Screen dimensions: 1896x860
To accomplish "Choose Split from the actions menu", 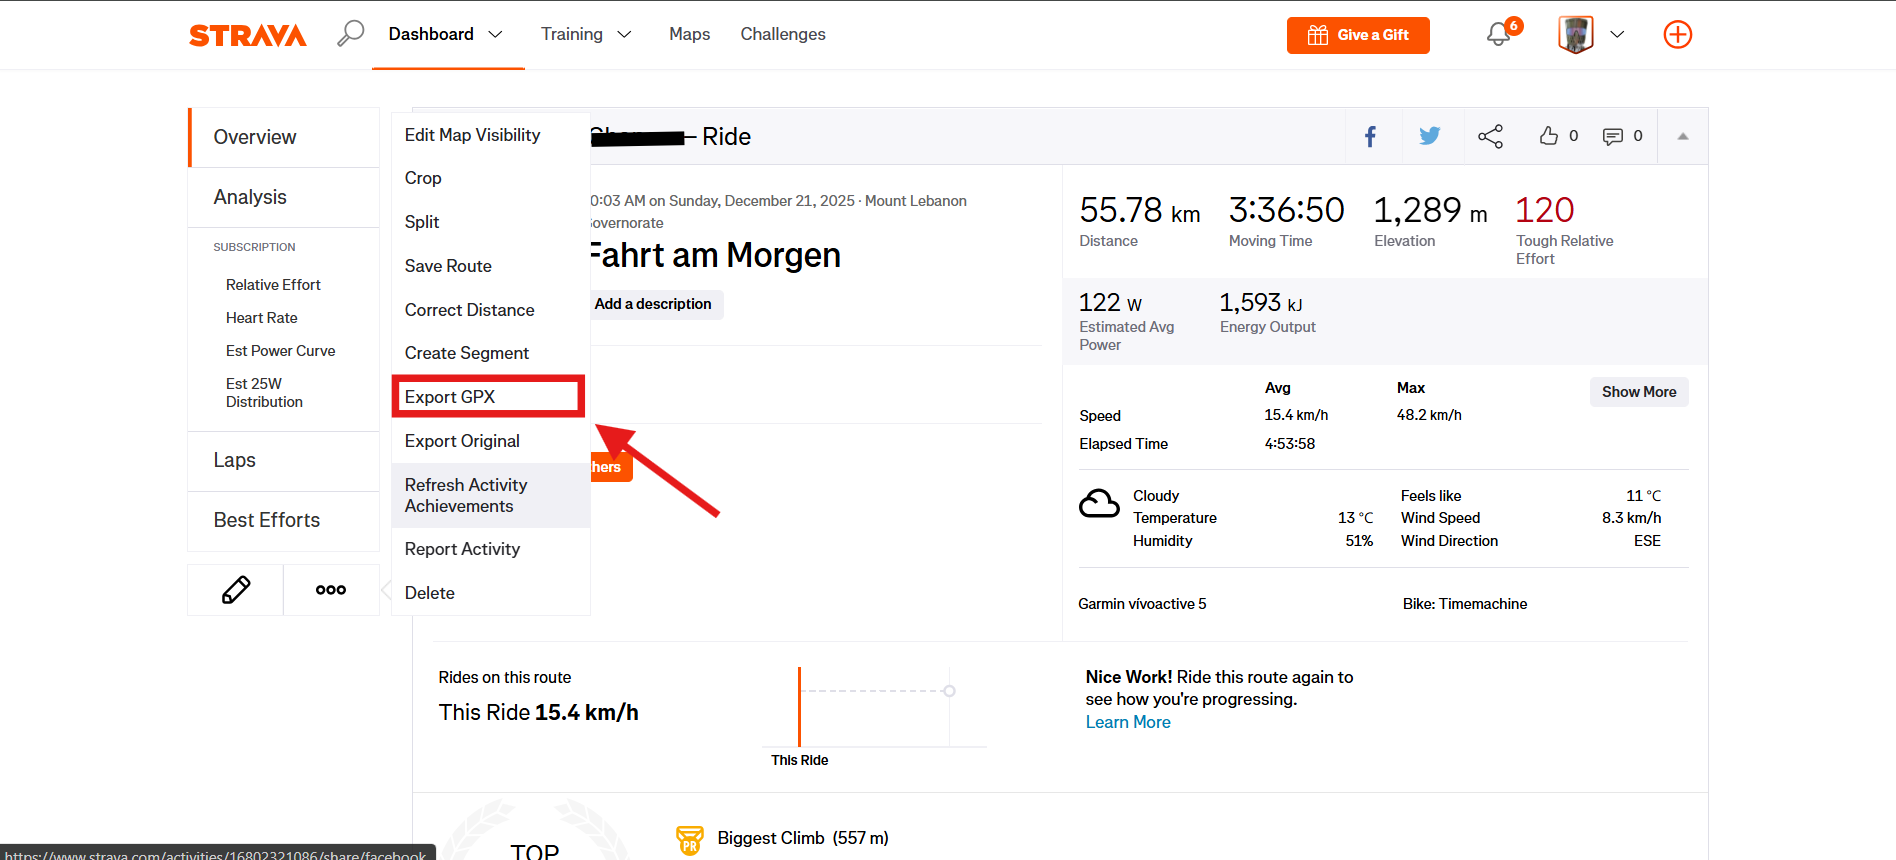I will 490,222.
